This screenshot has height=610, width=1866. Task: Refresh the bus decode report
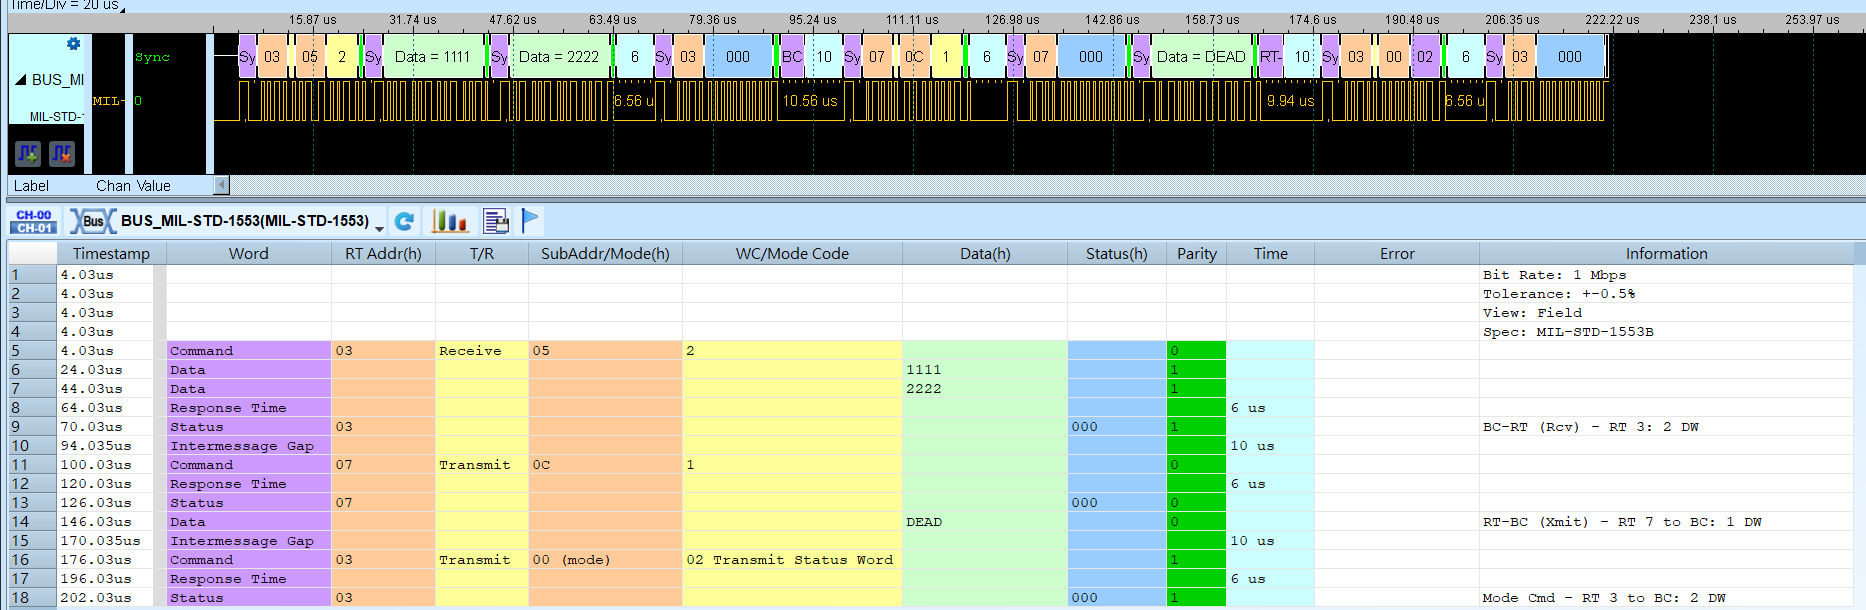(x=404, y=221)
